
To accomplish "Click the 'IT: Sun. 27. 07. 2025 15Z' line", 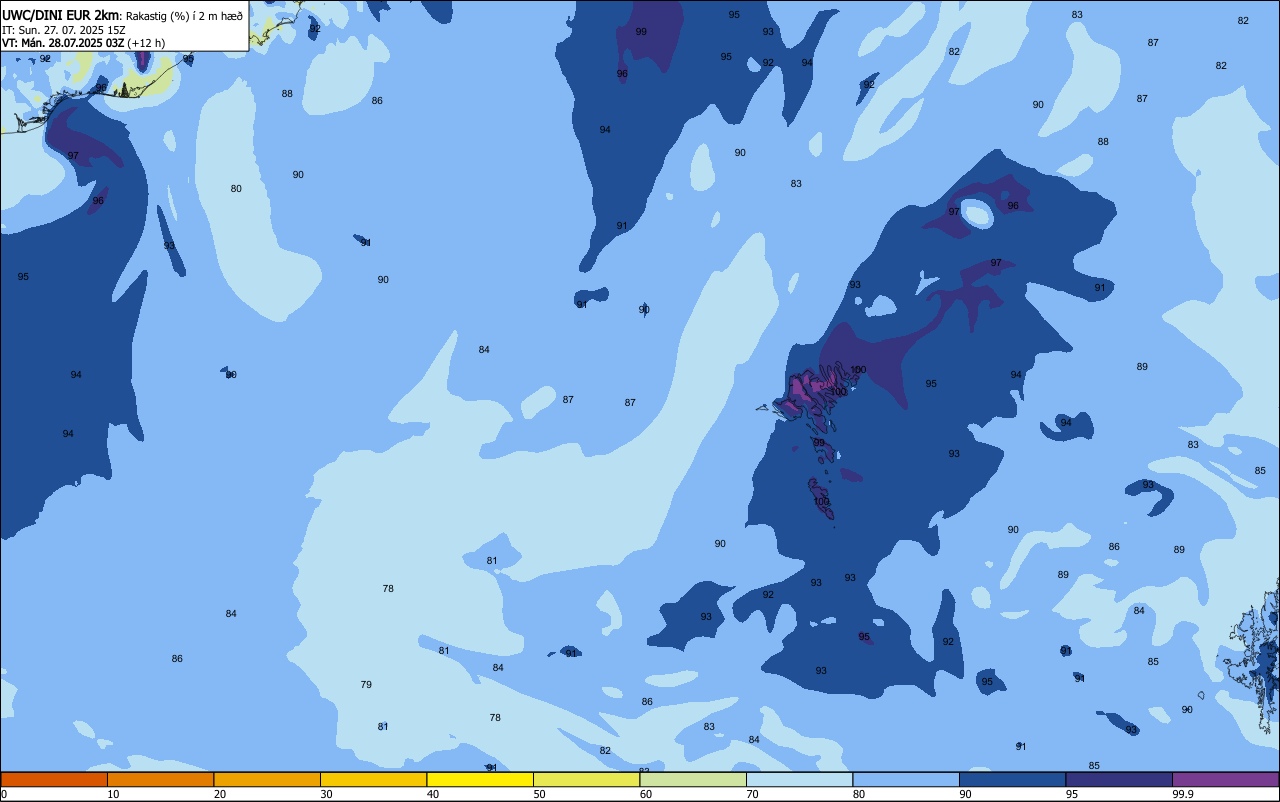I will click(64, 30).
